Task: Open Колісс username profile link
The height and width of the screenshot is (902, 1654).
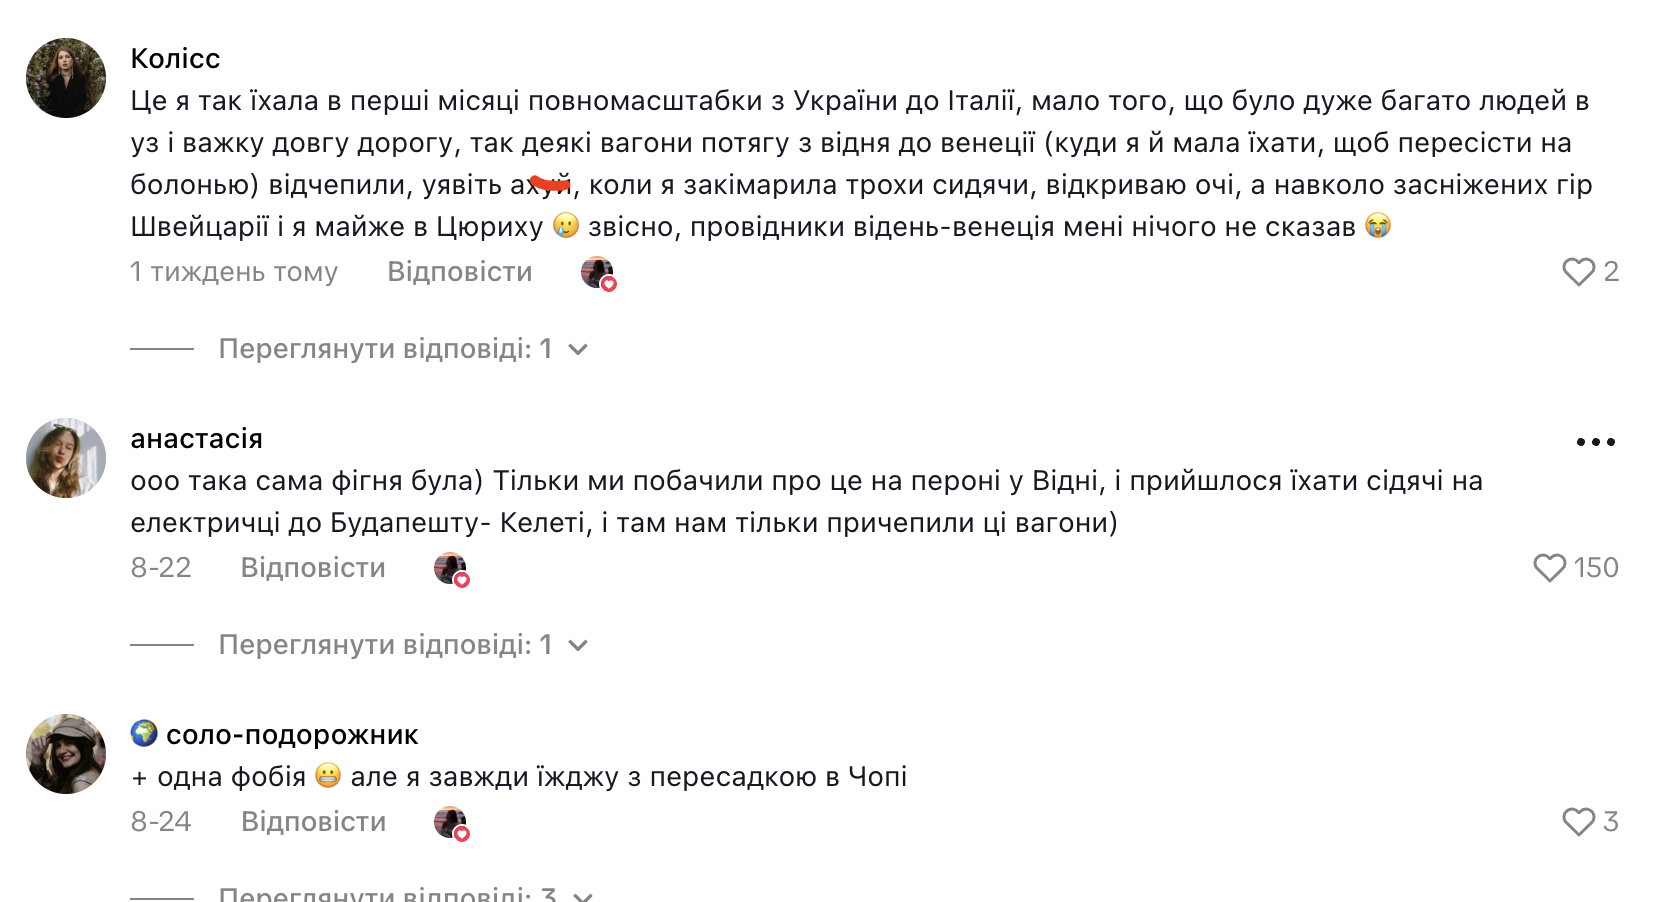Action: pos(175,59)
